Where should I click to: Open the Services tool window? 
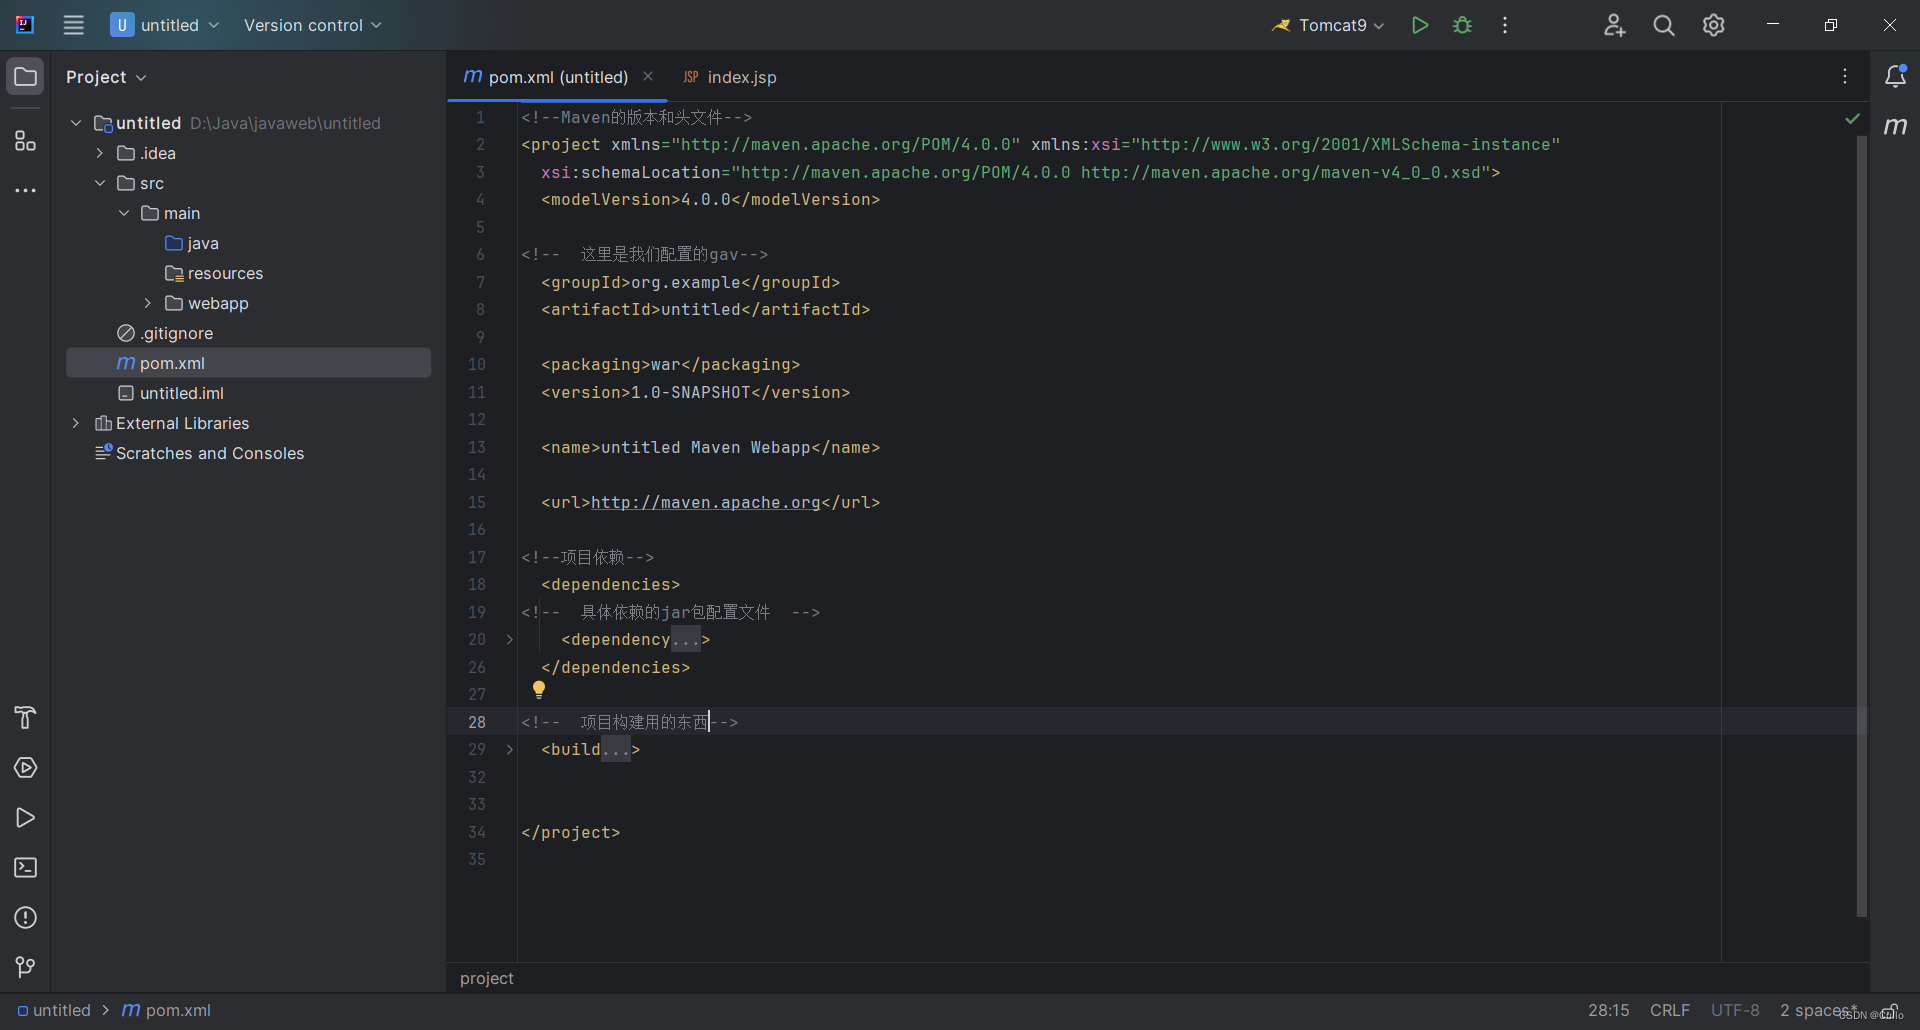[x=25, y=767]
